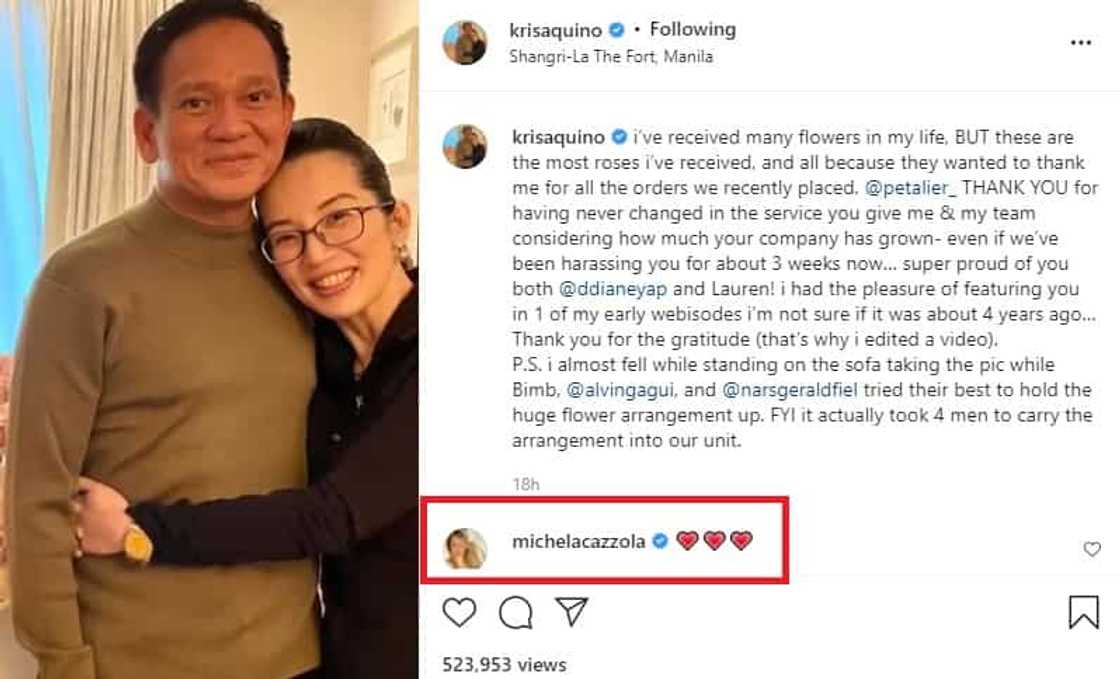Screen dimensions: 1120x679
Task: Click the michelacazzola commenter username
Action: 577,541
